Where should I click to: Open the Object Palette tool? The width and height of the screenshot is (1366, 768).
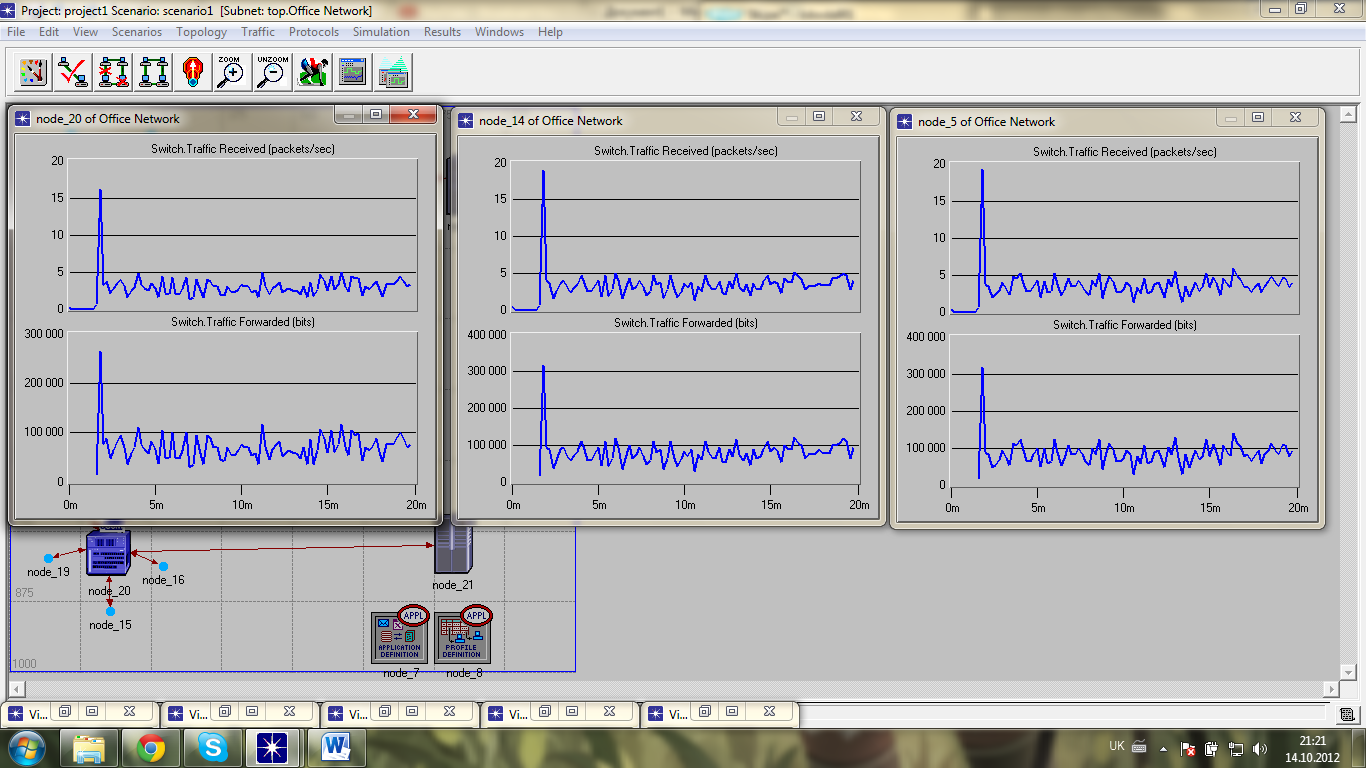33,72
